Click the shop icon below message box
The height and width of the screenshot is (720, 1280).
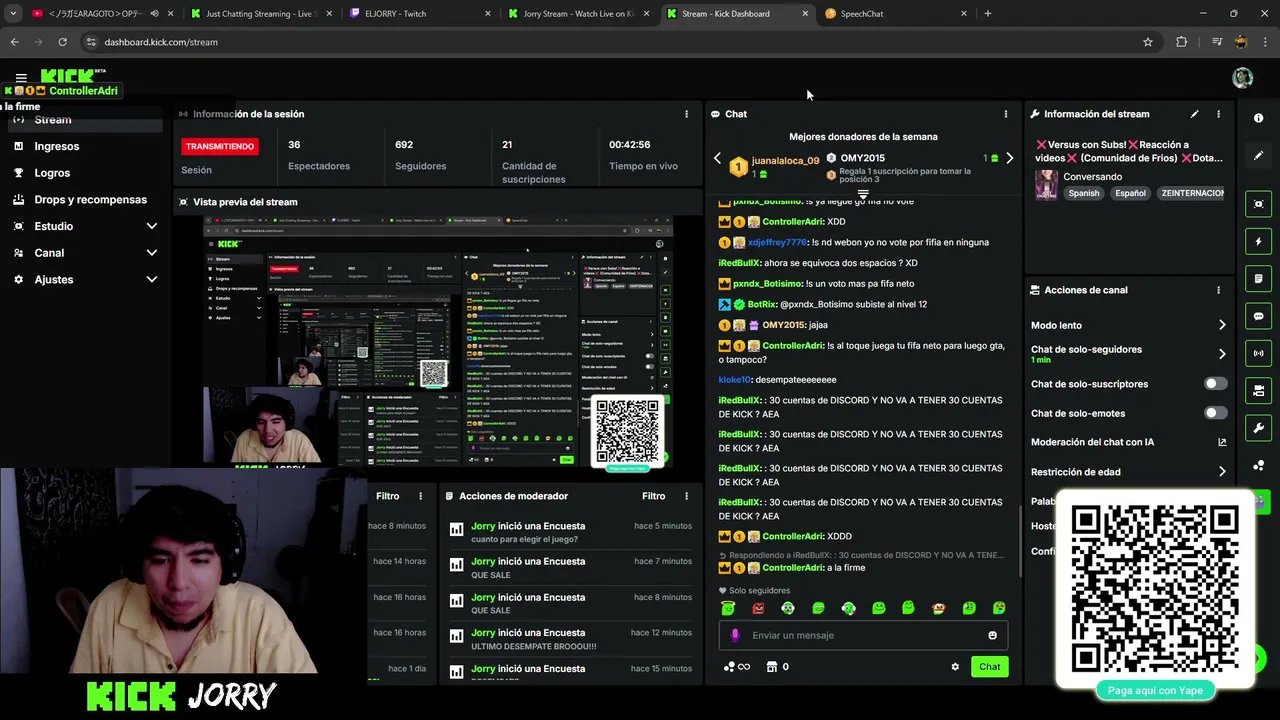click(772, 667)
